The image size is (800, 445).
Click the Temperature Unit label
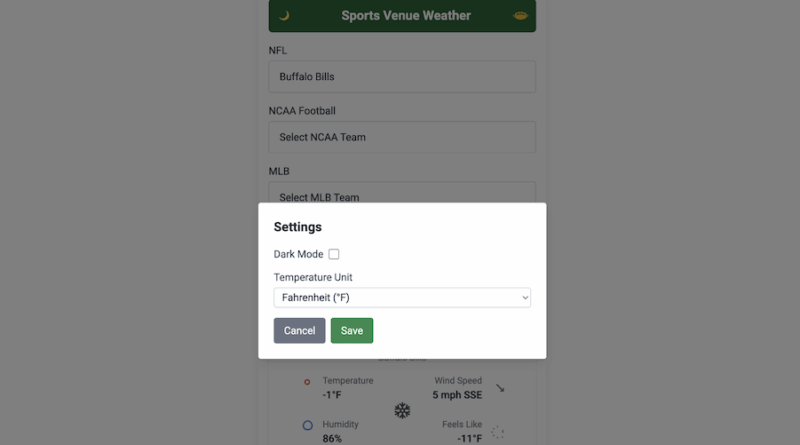(313, 278)
